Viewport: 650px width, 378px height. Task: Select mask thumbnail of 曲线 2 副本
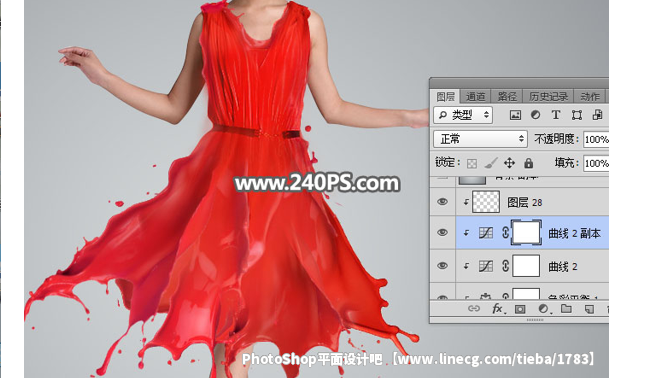point(526,233)
